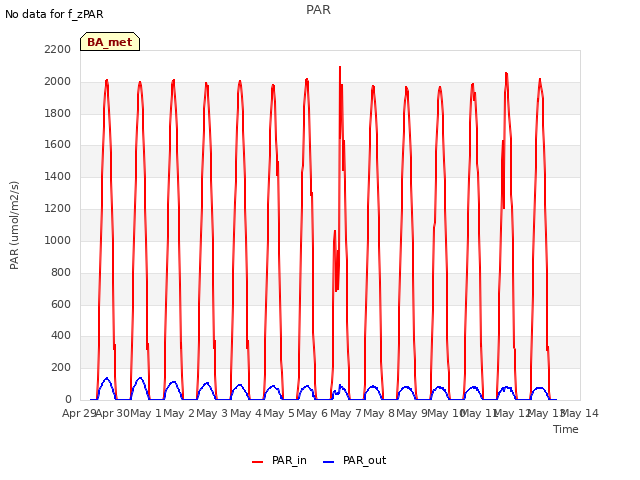Click the 200 y-axis tick label
Image resolution: width=640 pixels, height=480 pixels.
pos(61,368)
